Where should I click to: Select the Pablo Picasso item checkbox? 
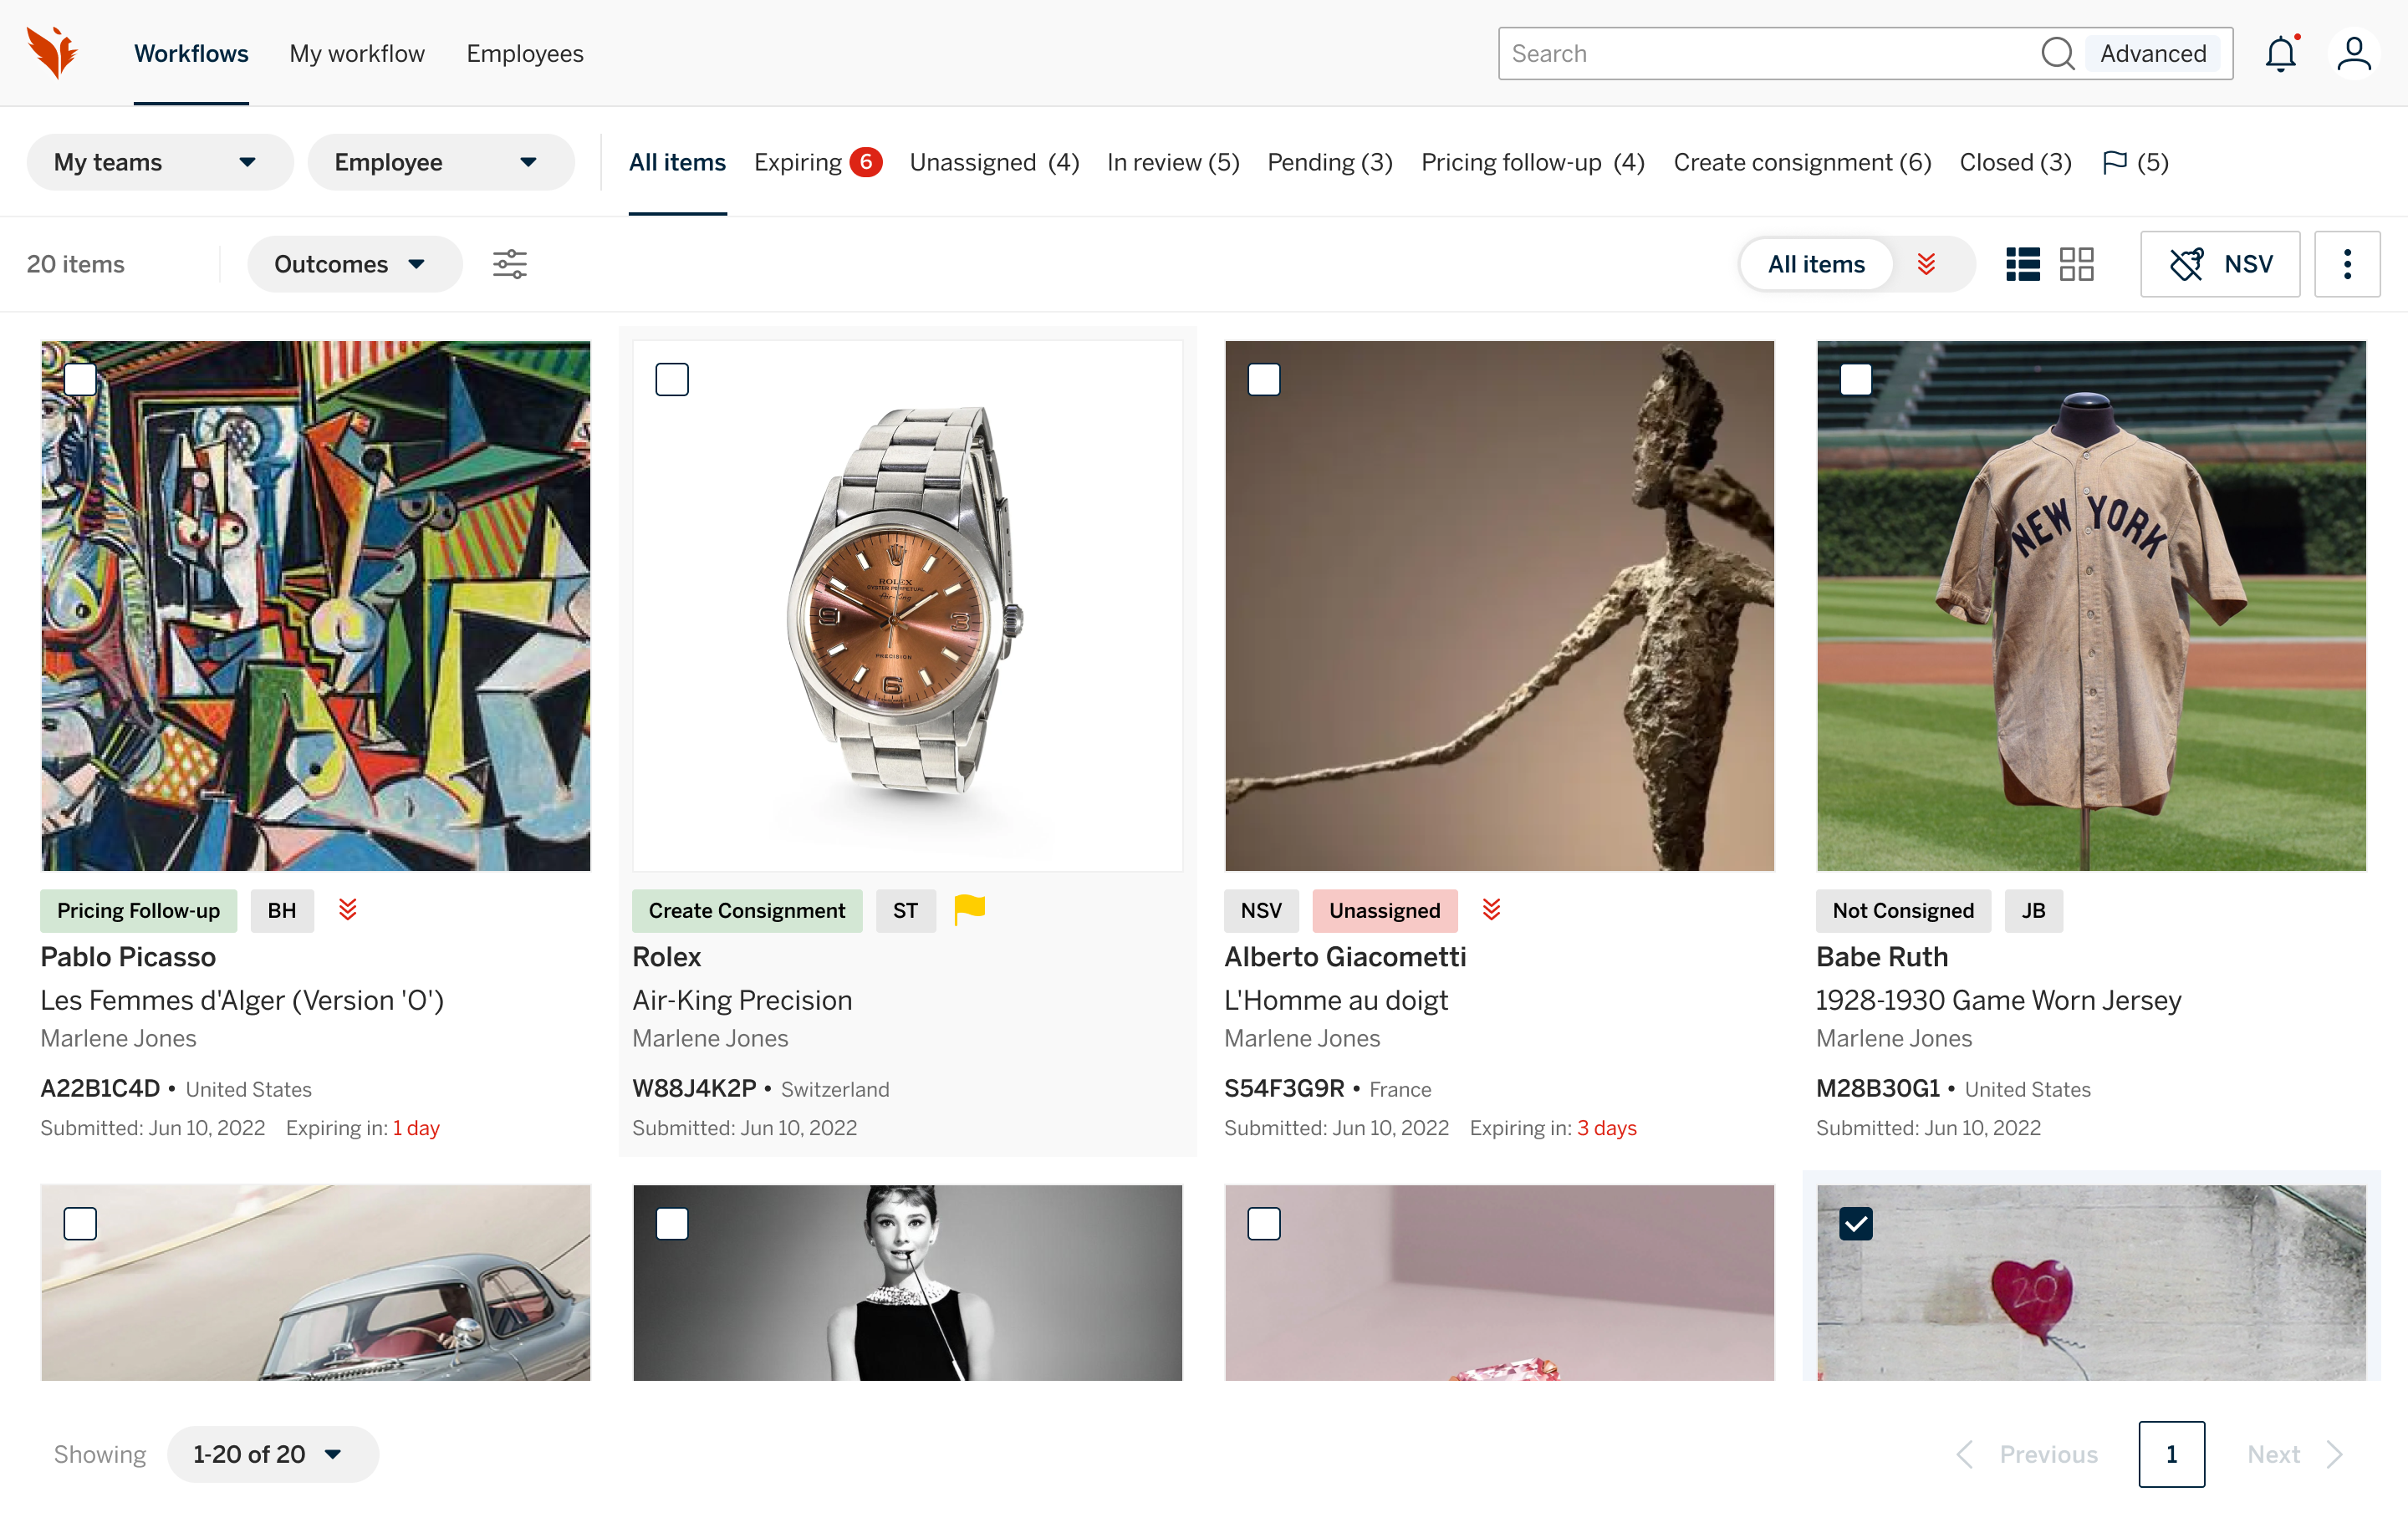pos(80,379)
